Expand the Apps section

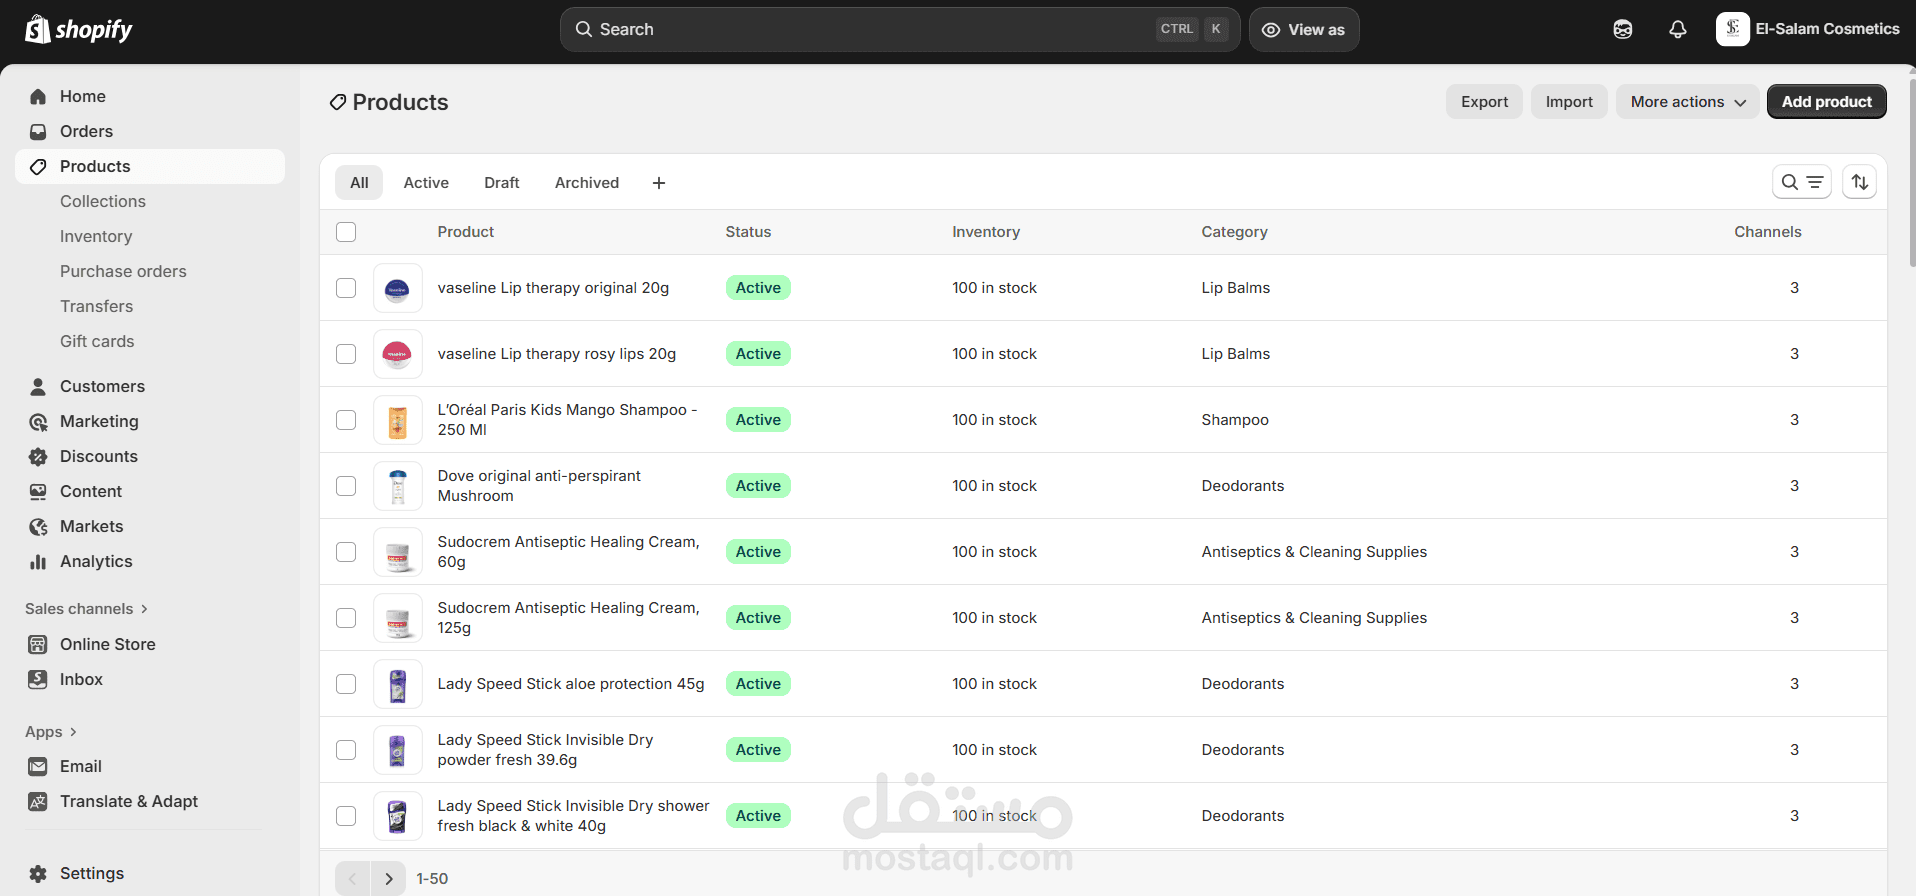pyautogui.click(x=51, y=732)
